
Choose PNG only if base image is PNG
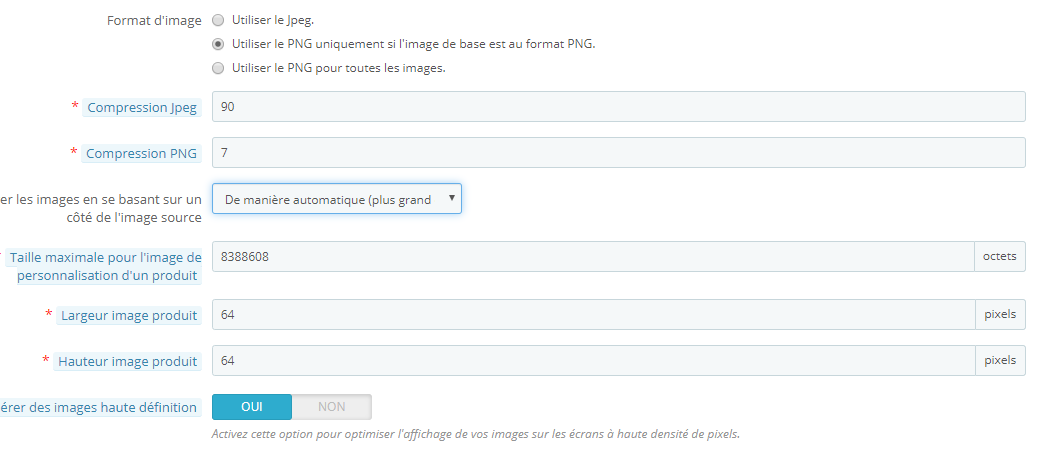(218, 44)
